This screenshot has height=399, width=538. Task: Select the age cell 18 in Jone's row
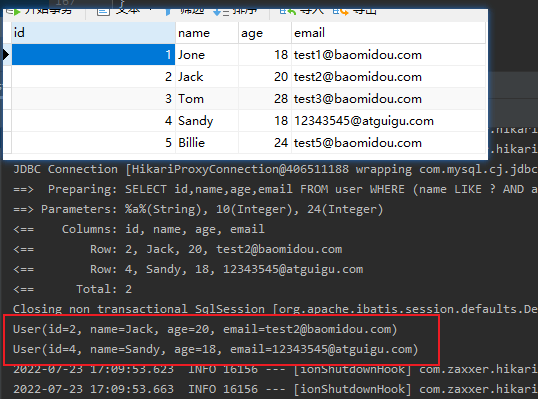265,55
